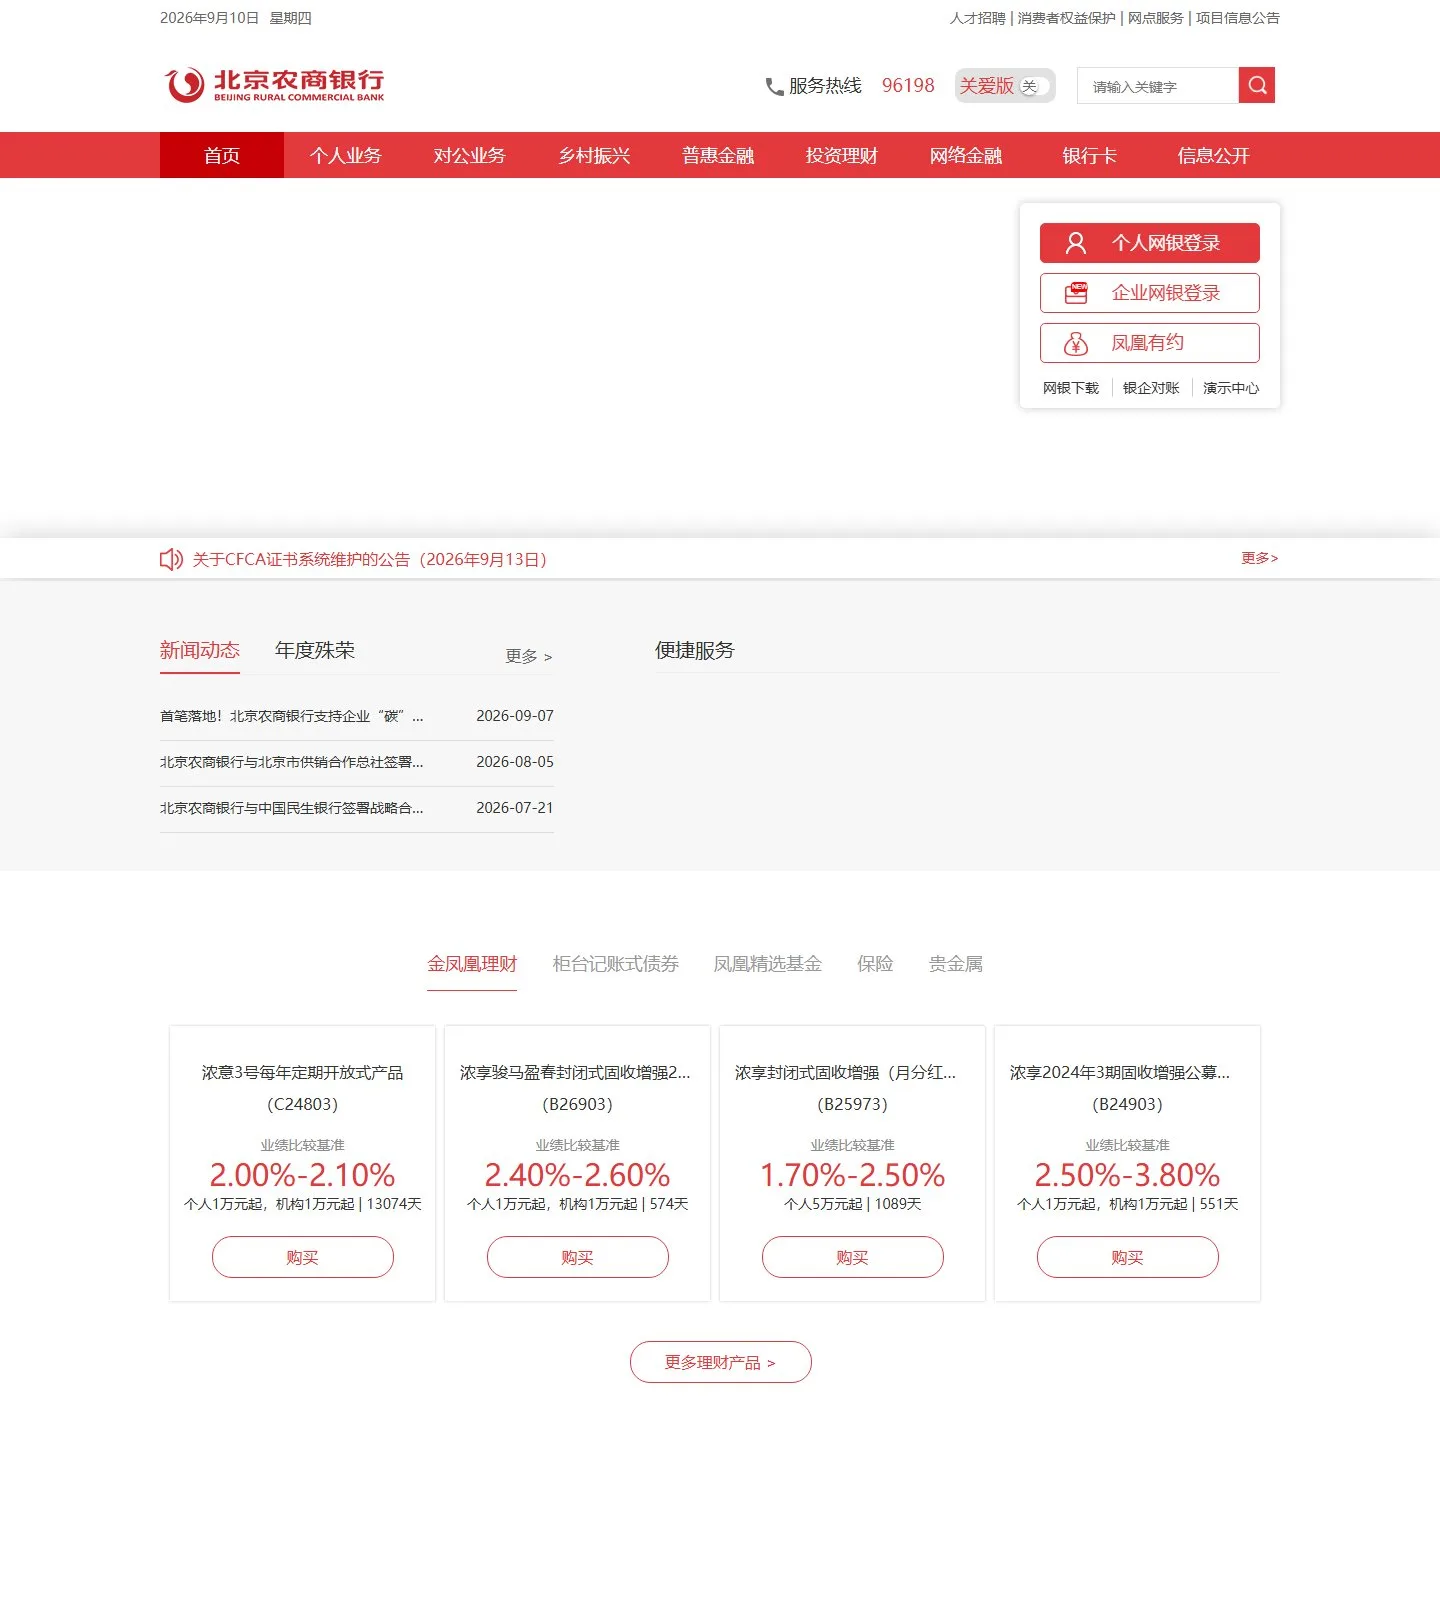
Task: Click the 2026年9月10日 date text
Action: tap(209, 18)
